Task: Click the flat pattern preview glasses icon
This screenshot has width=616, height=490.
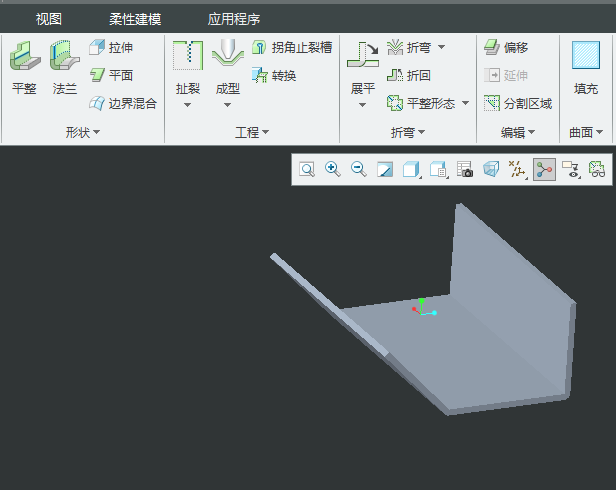Action: pyautogui.click(x=597, y=169)
